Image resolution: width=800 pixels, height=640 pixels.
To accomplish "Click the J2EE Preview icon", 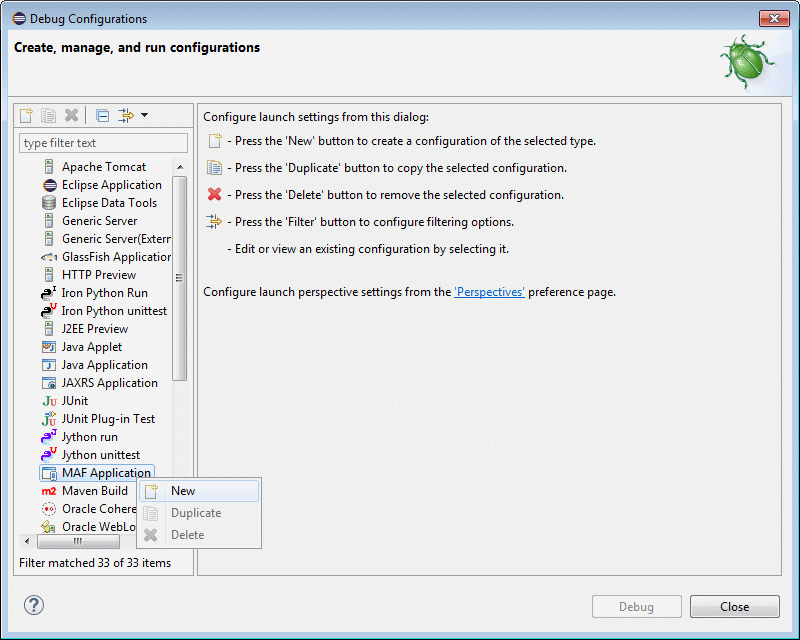I will [49, 329].
